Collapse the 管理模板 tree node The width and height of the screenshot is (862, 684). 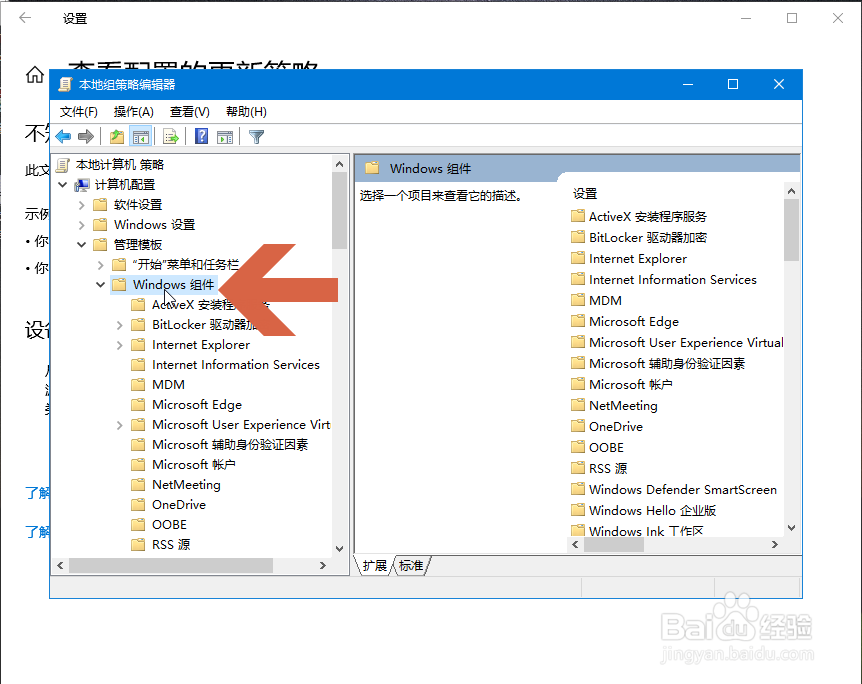click(81, 245)
